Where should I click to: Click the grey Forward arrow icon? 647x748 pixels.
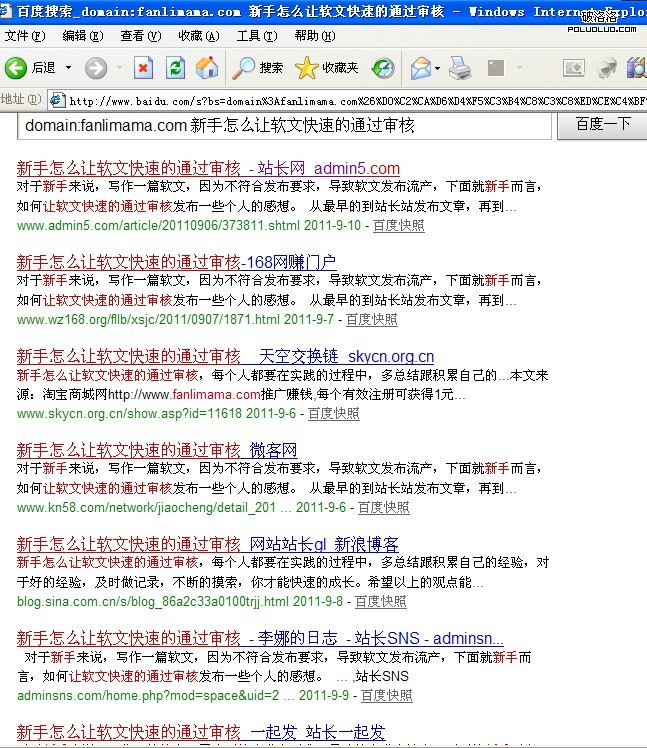(x=96, y=68)
